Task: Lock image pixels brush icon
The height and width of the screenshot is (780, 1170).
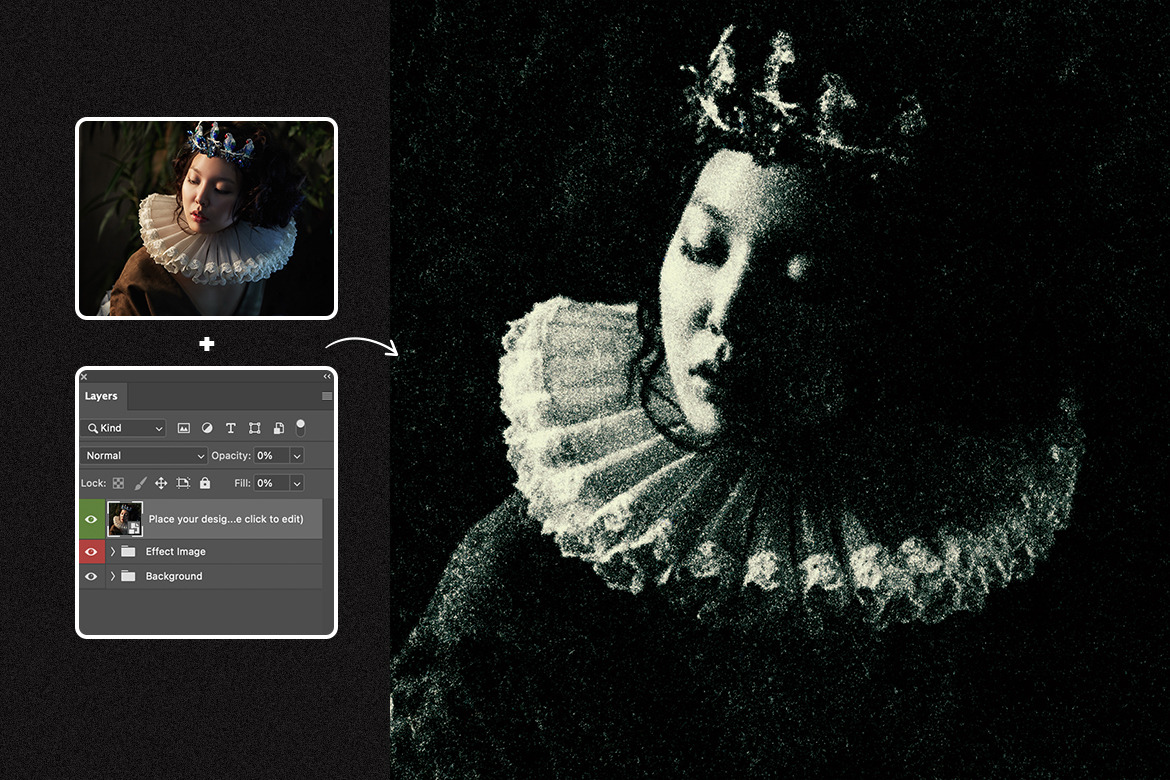Action: click(x=140, y=483)
